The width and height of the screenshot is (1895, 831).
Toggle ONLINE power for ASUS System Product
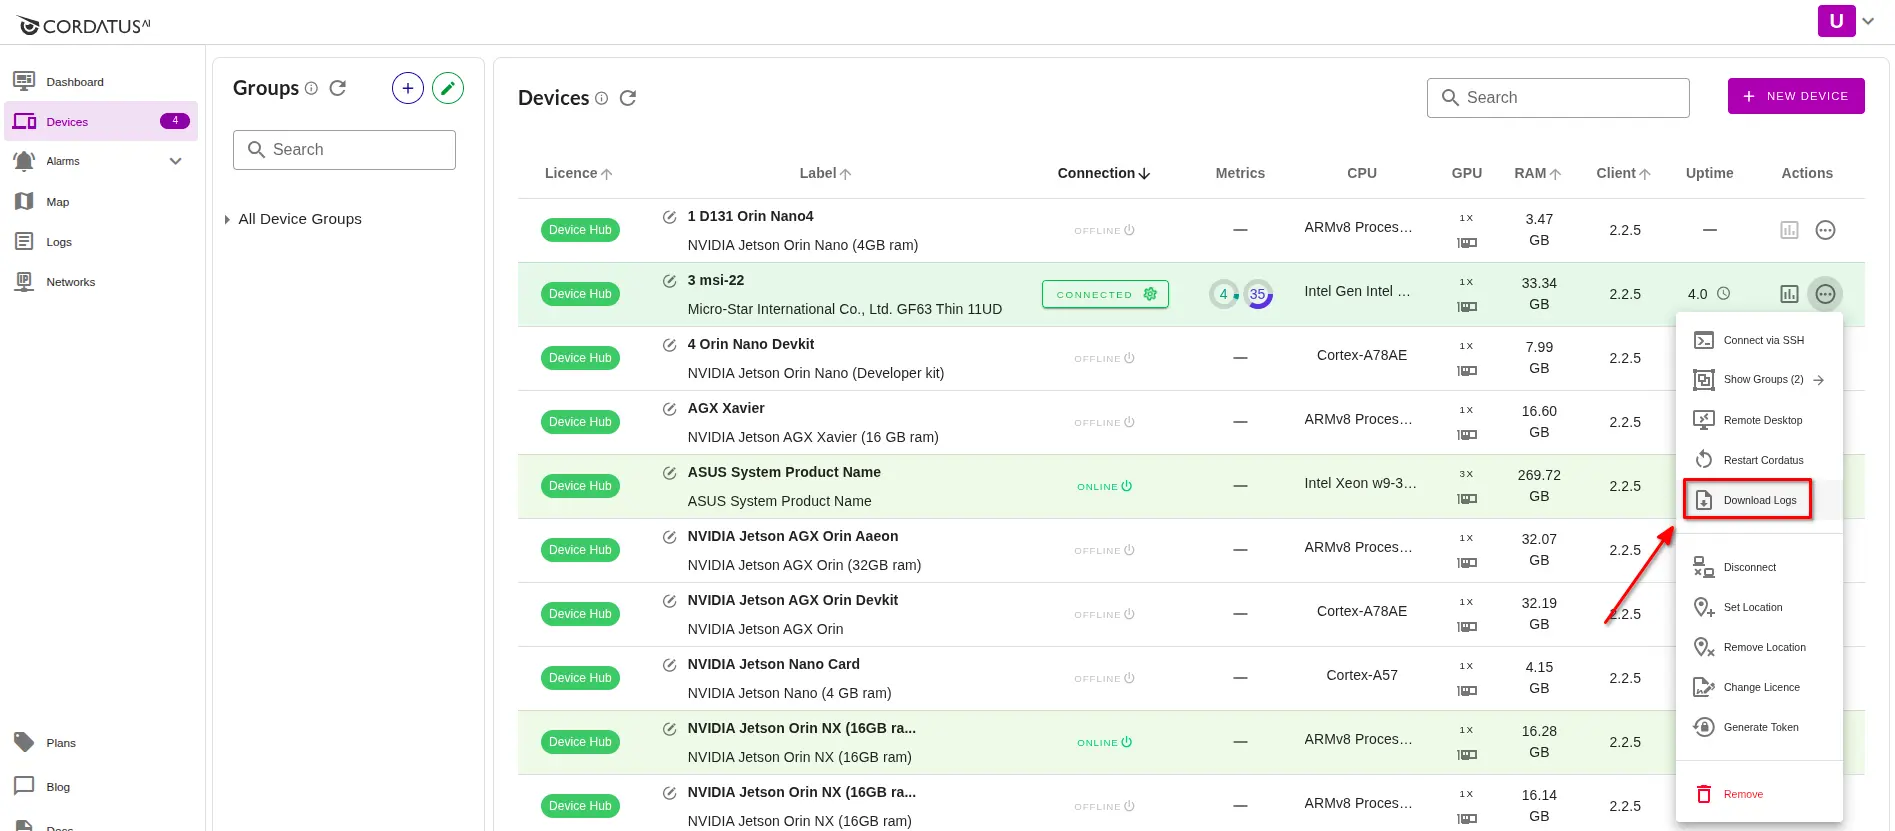[x=1104, y=486]
